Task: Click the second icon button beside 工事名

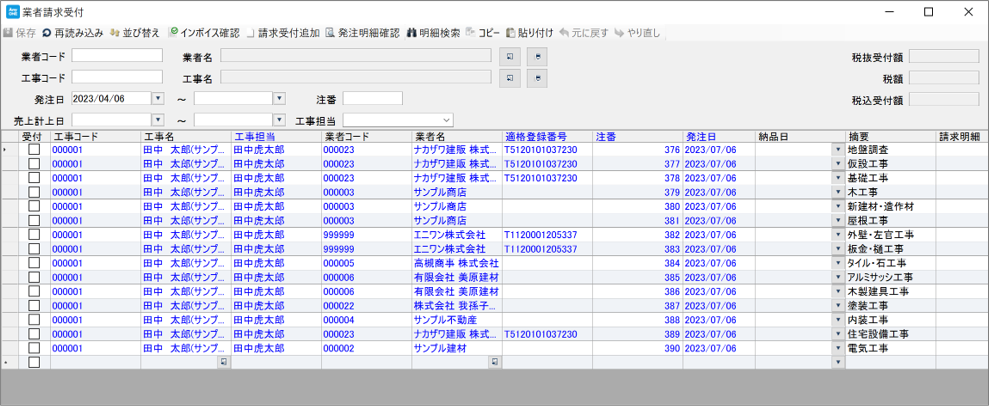Action: (x=537, y=78)
